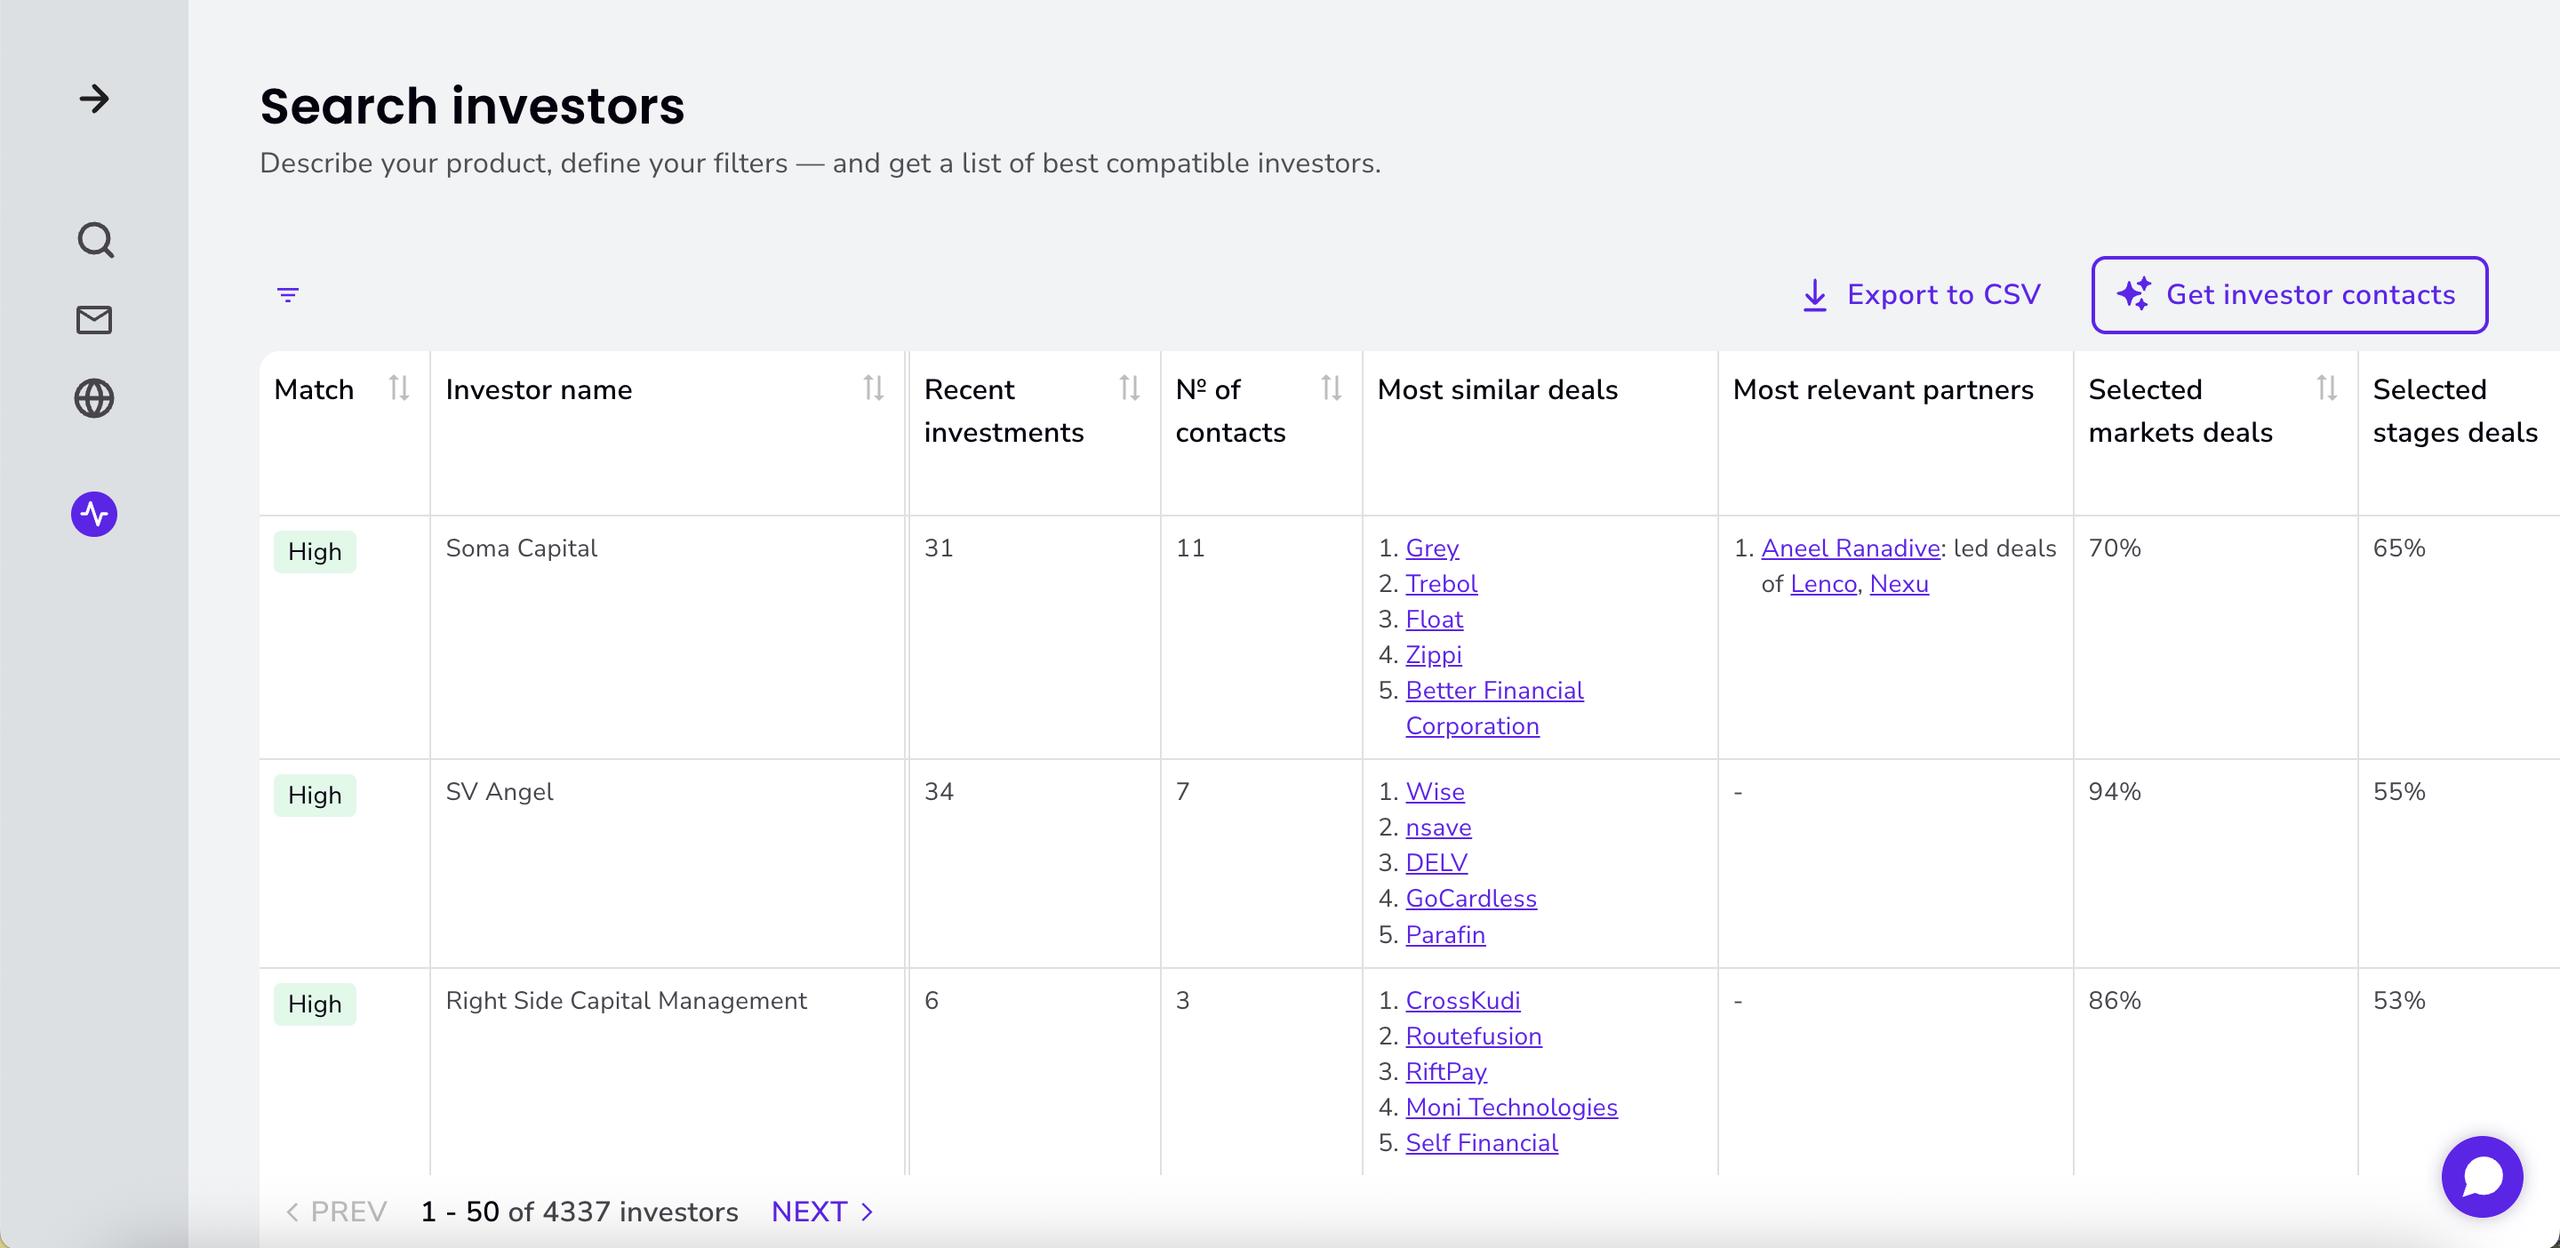Sort by Nº of contacts column
2560x1248 pixels.
point(1330,388)
